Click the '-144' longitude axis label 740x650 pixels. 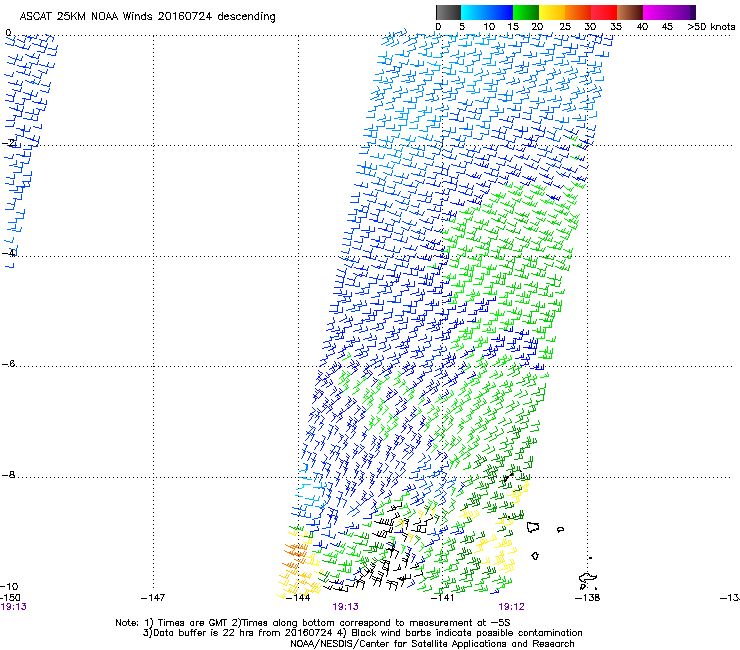point(298,598)
